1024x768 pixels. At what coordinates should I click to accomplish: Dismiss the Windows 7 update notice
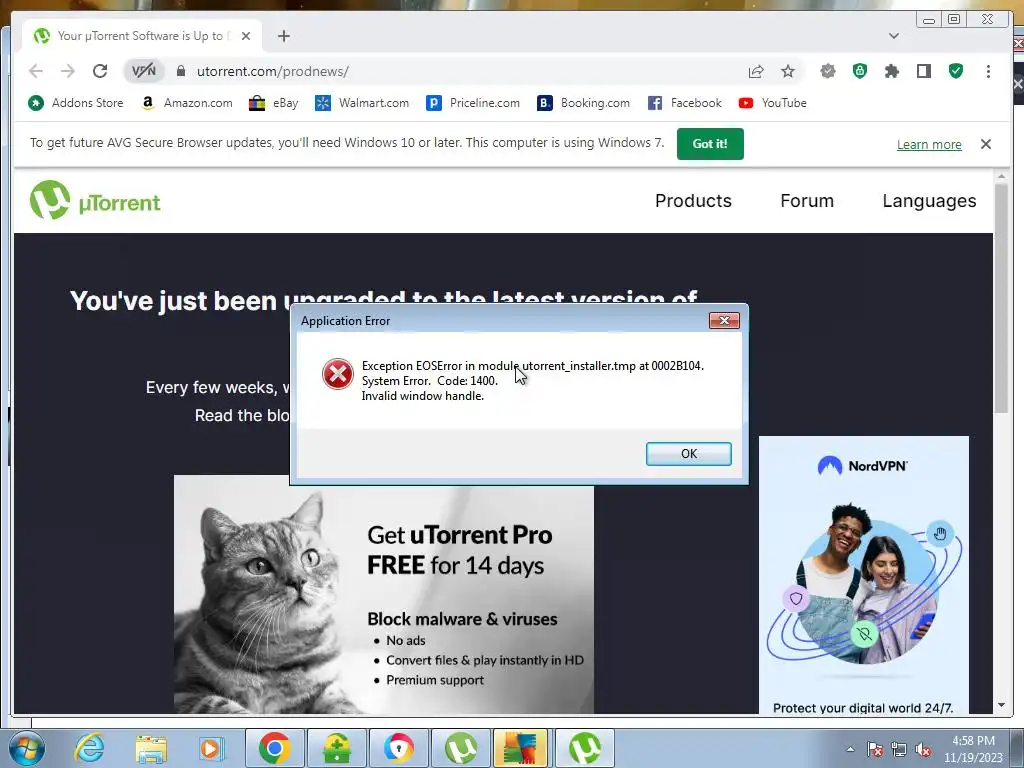[x=986, y=144]
